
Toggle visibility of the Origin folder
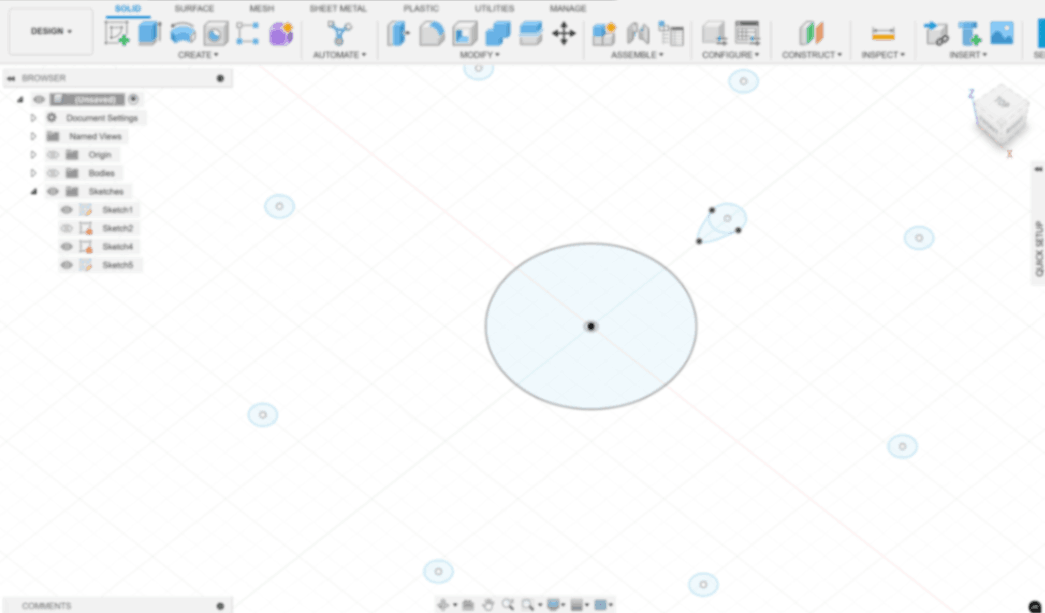tap(53, 155)
